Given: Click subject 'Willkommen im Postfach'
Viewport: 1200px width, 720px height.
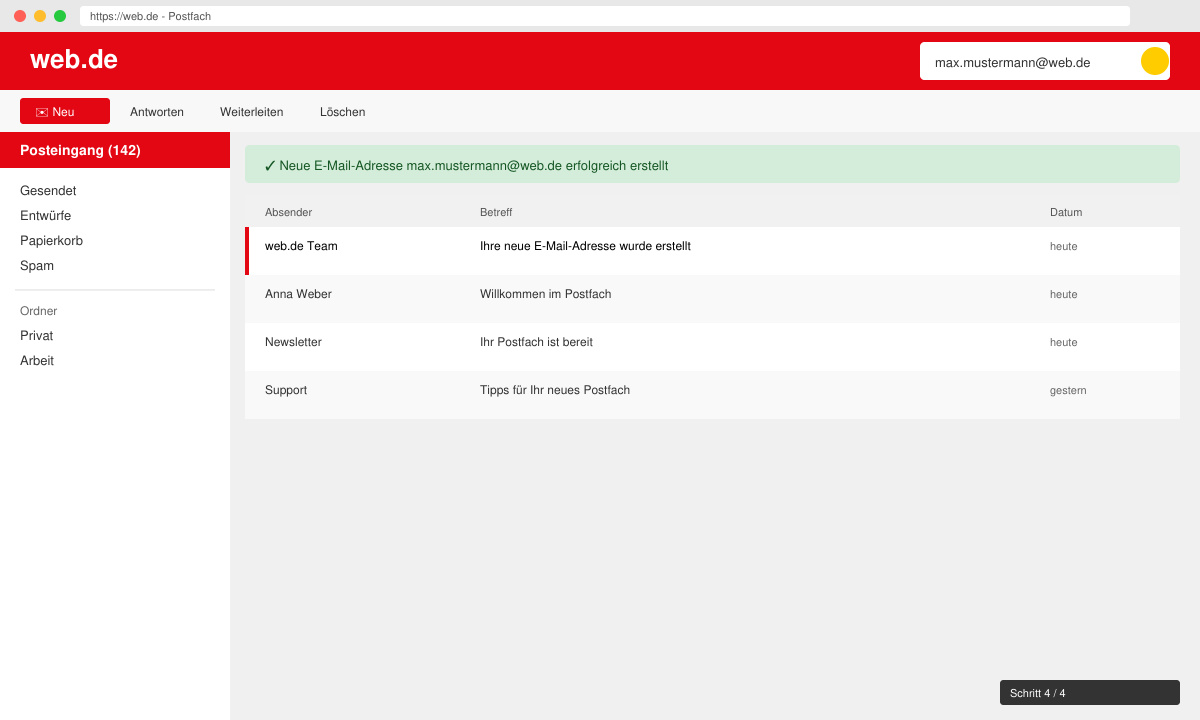Looking at the screenshot, I should pyautogui.click(x=546, y=294).
